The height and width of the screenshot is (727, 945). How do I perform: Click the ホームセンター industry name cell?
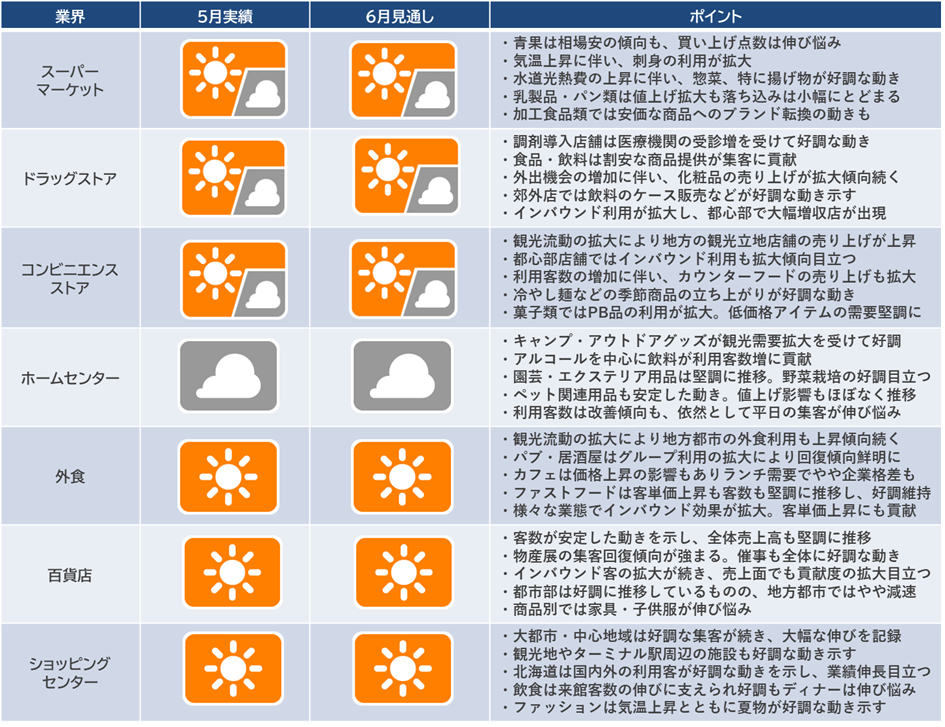(x=72, y=388)
